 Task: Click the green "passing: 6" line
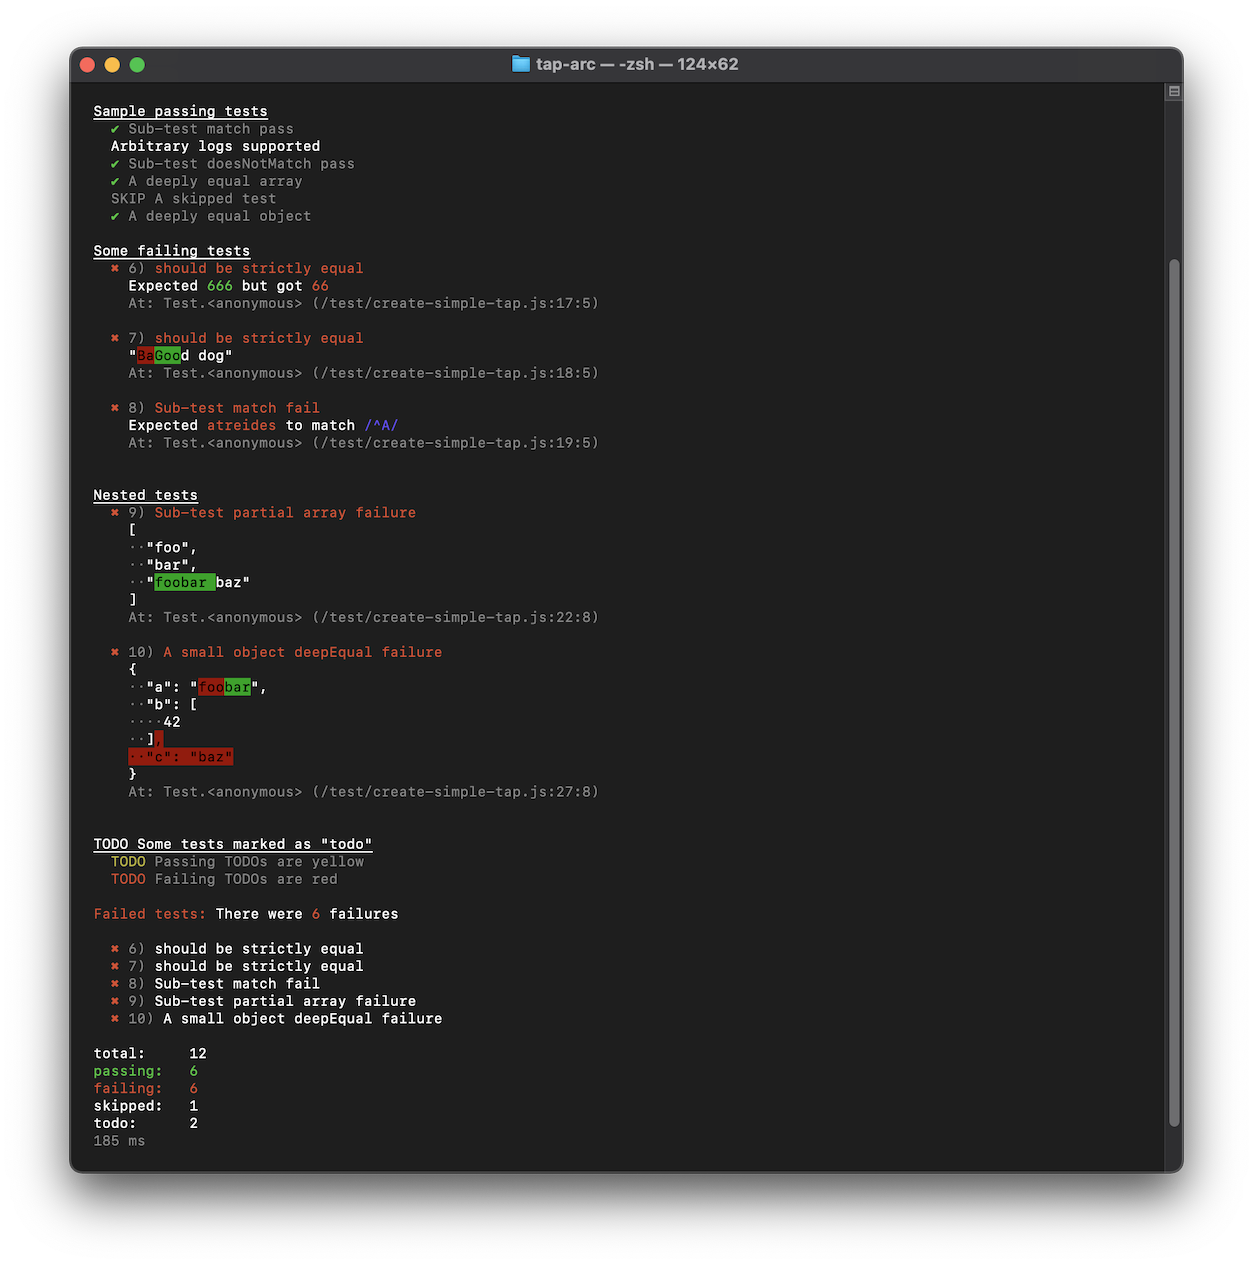pos(145,1071)
